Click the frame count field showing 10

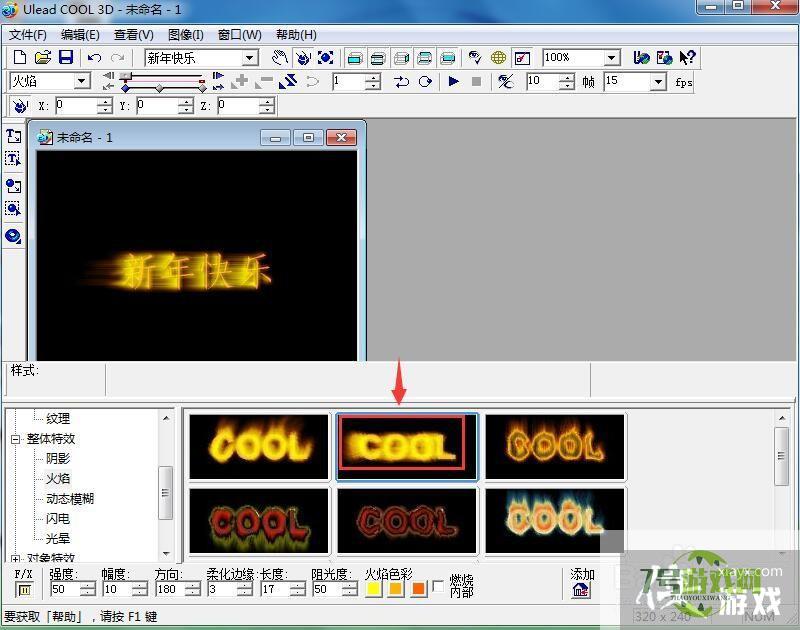tap(543, 82)
